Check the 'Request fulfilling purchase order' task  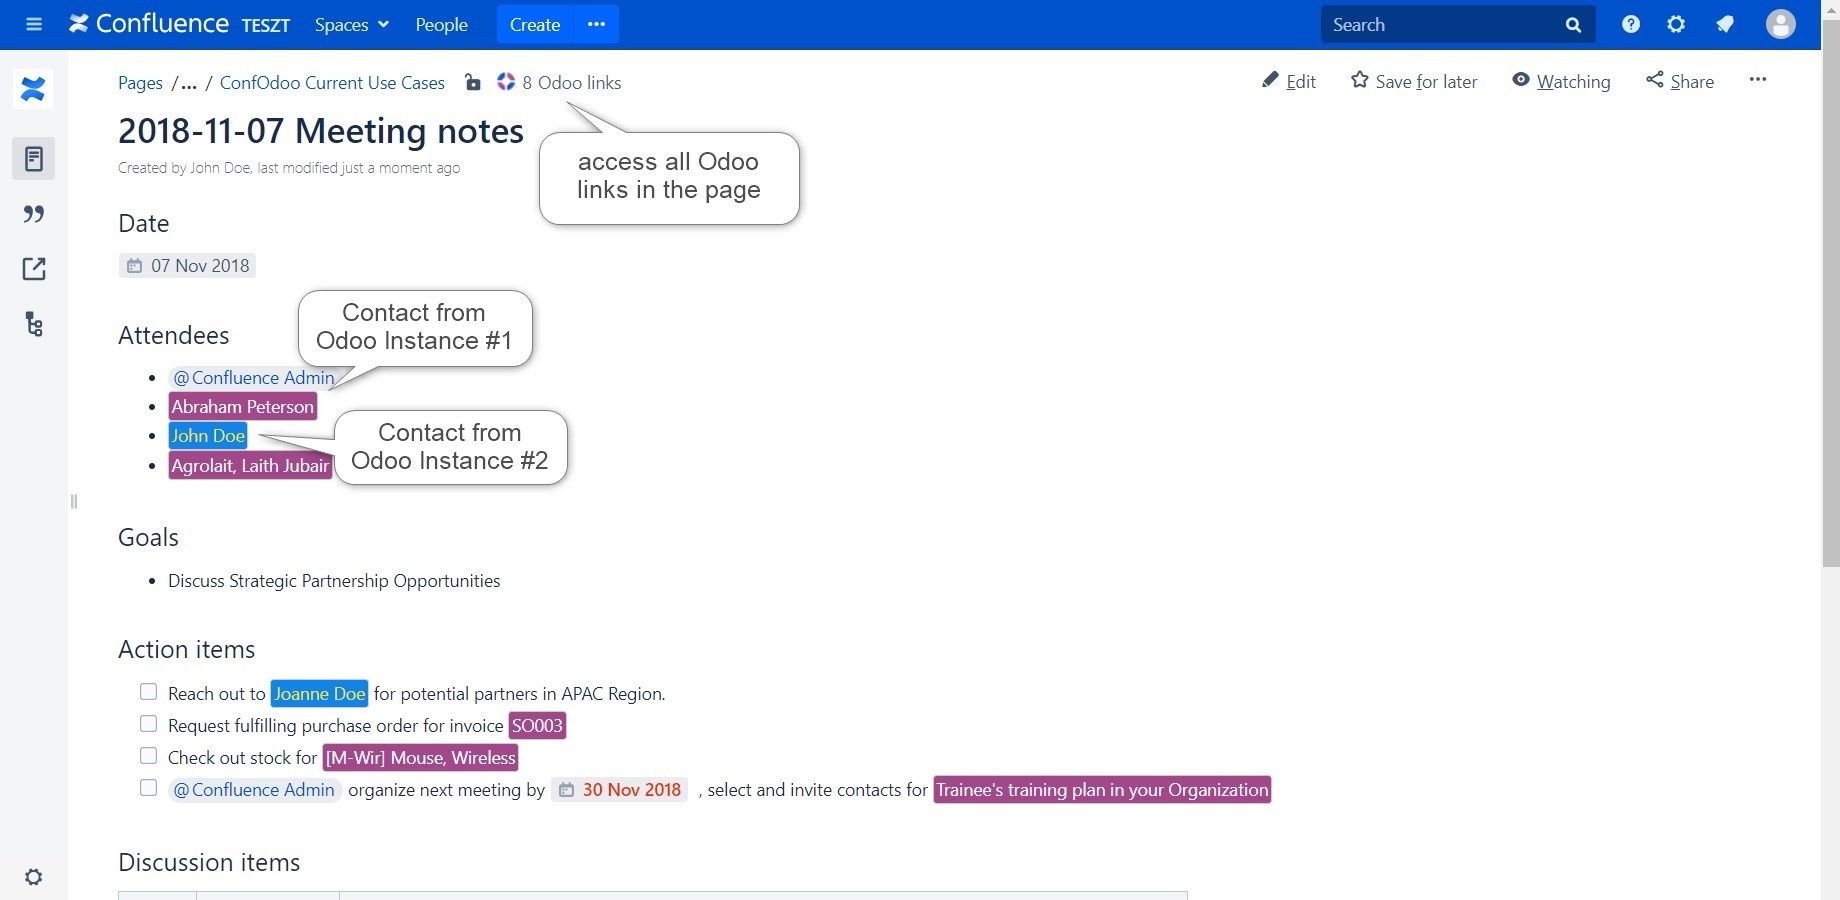(x=148, y=724)
